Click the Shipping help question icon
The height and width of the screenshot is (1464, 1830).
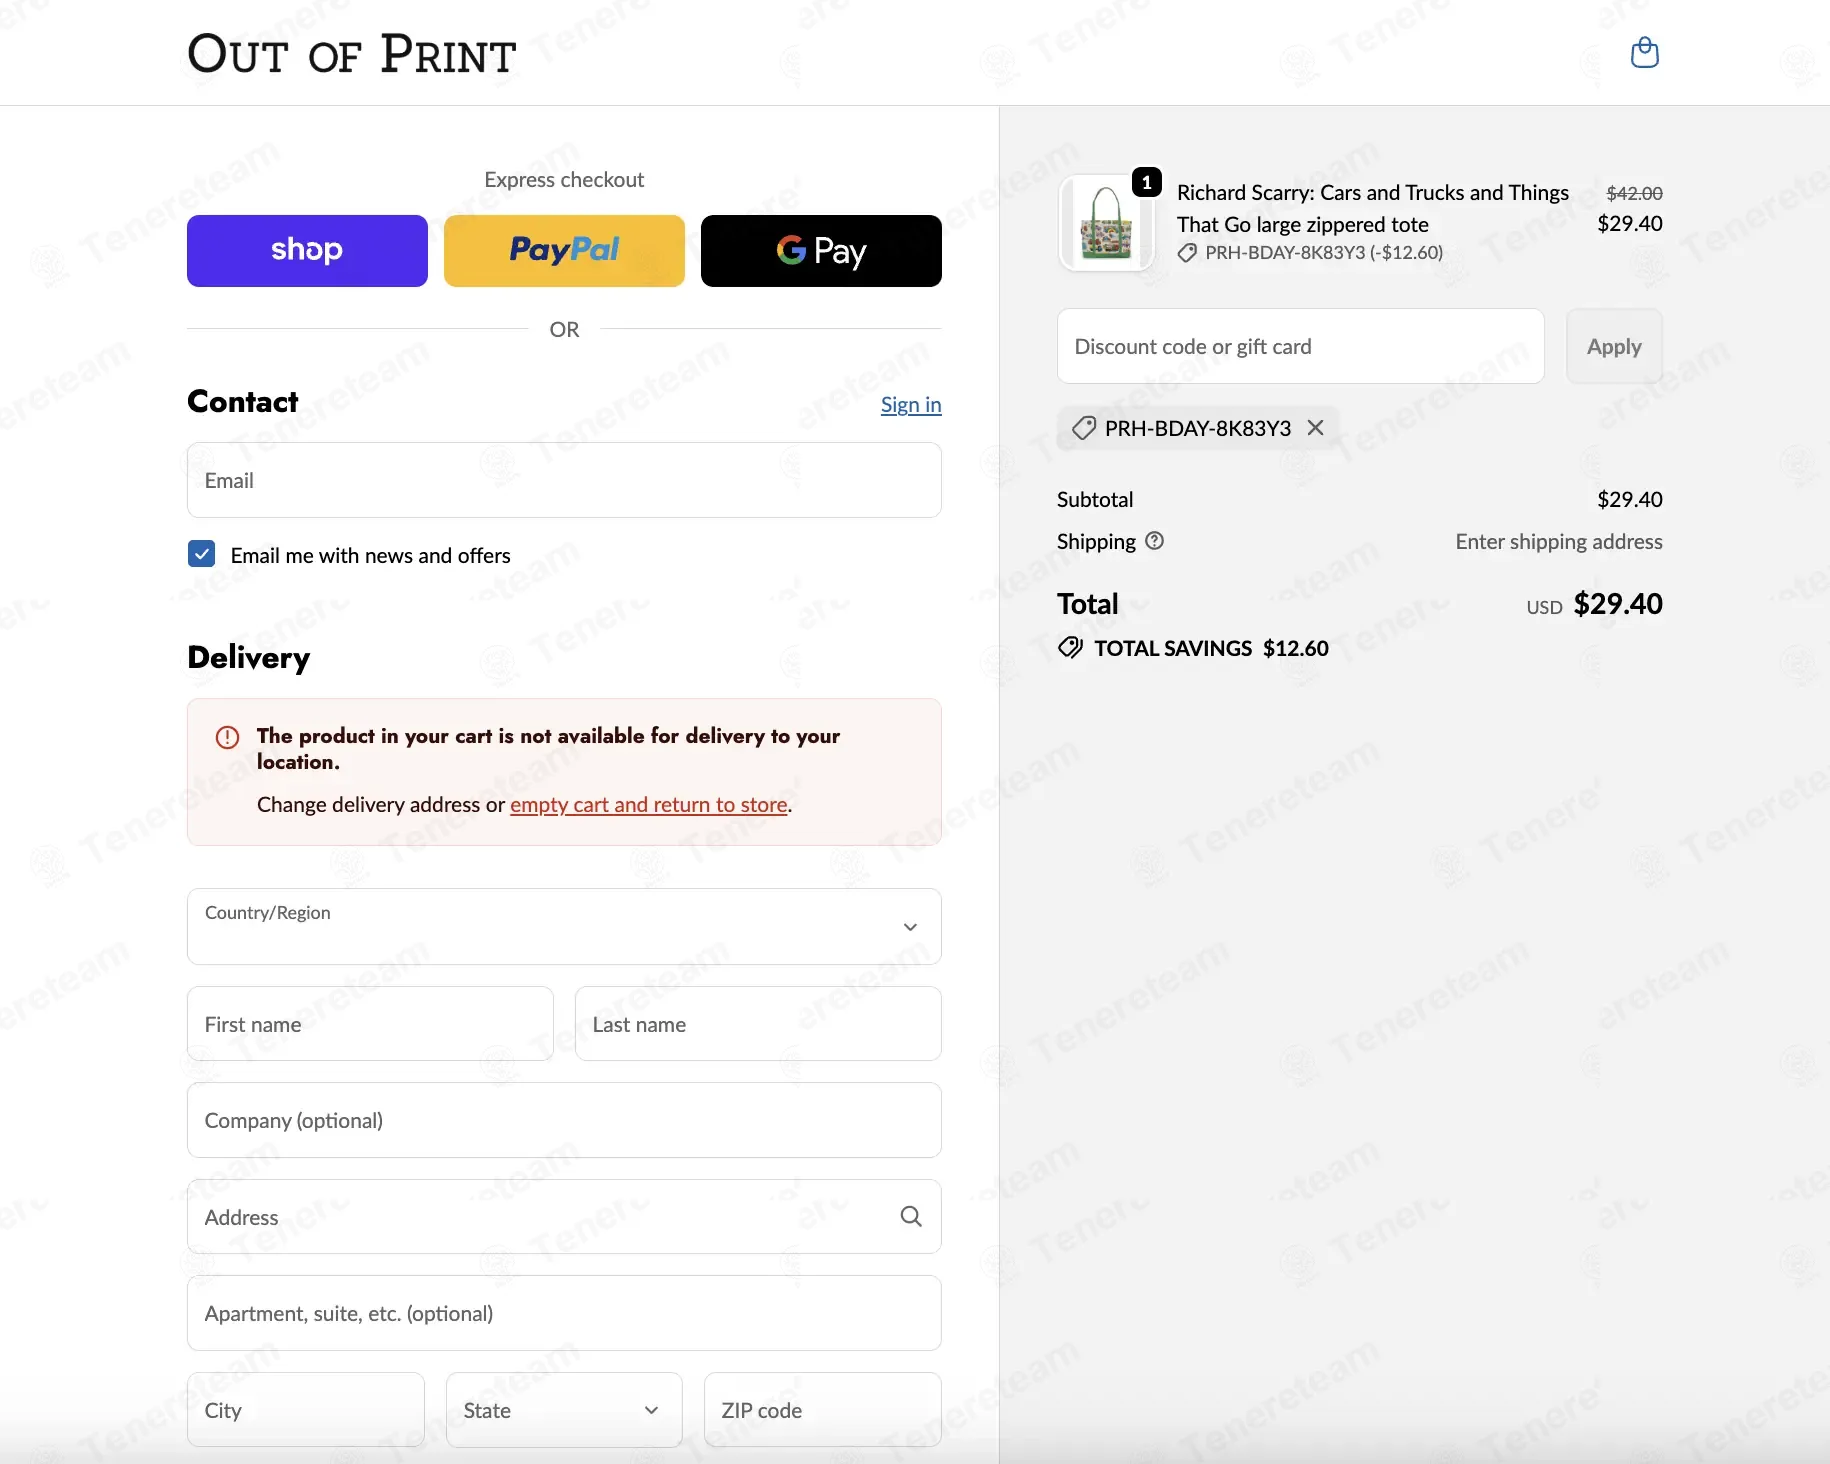pyautogui.click(x=1154, y=541)
